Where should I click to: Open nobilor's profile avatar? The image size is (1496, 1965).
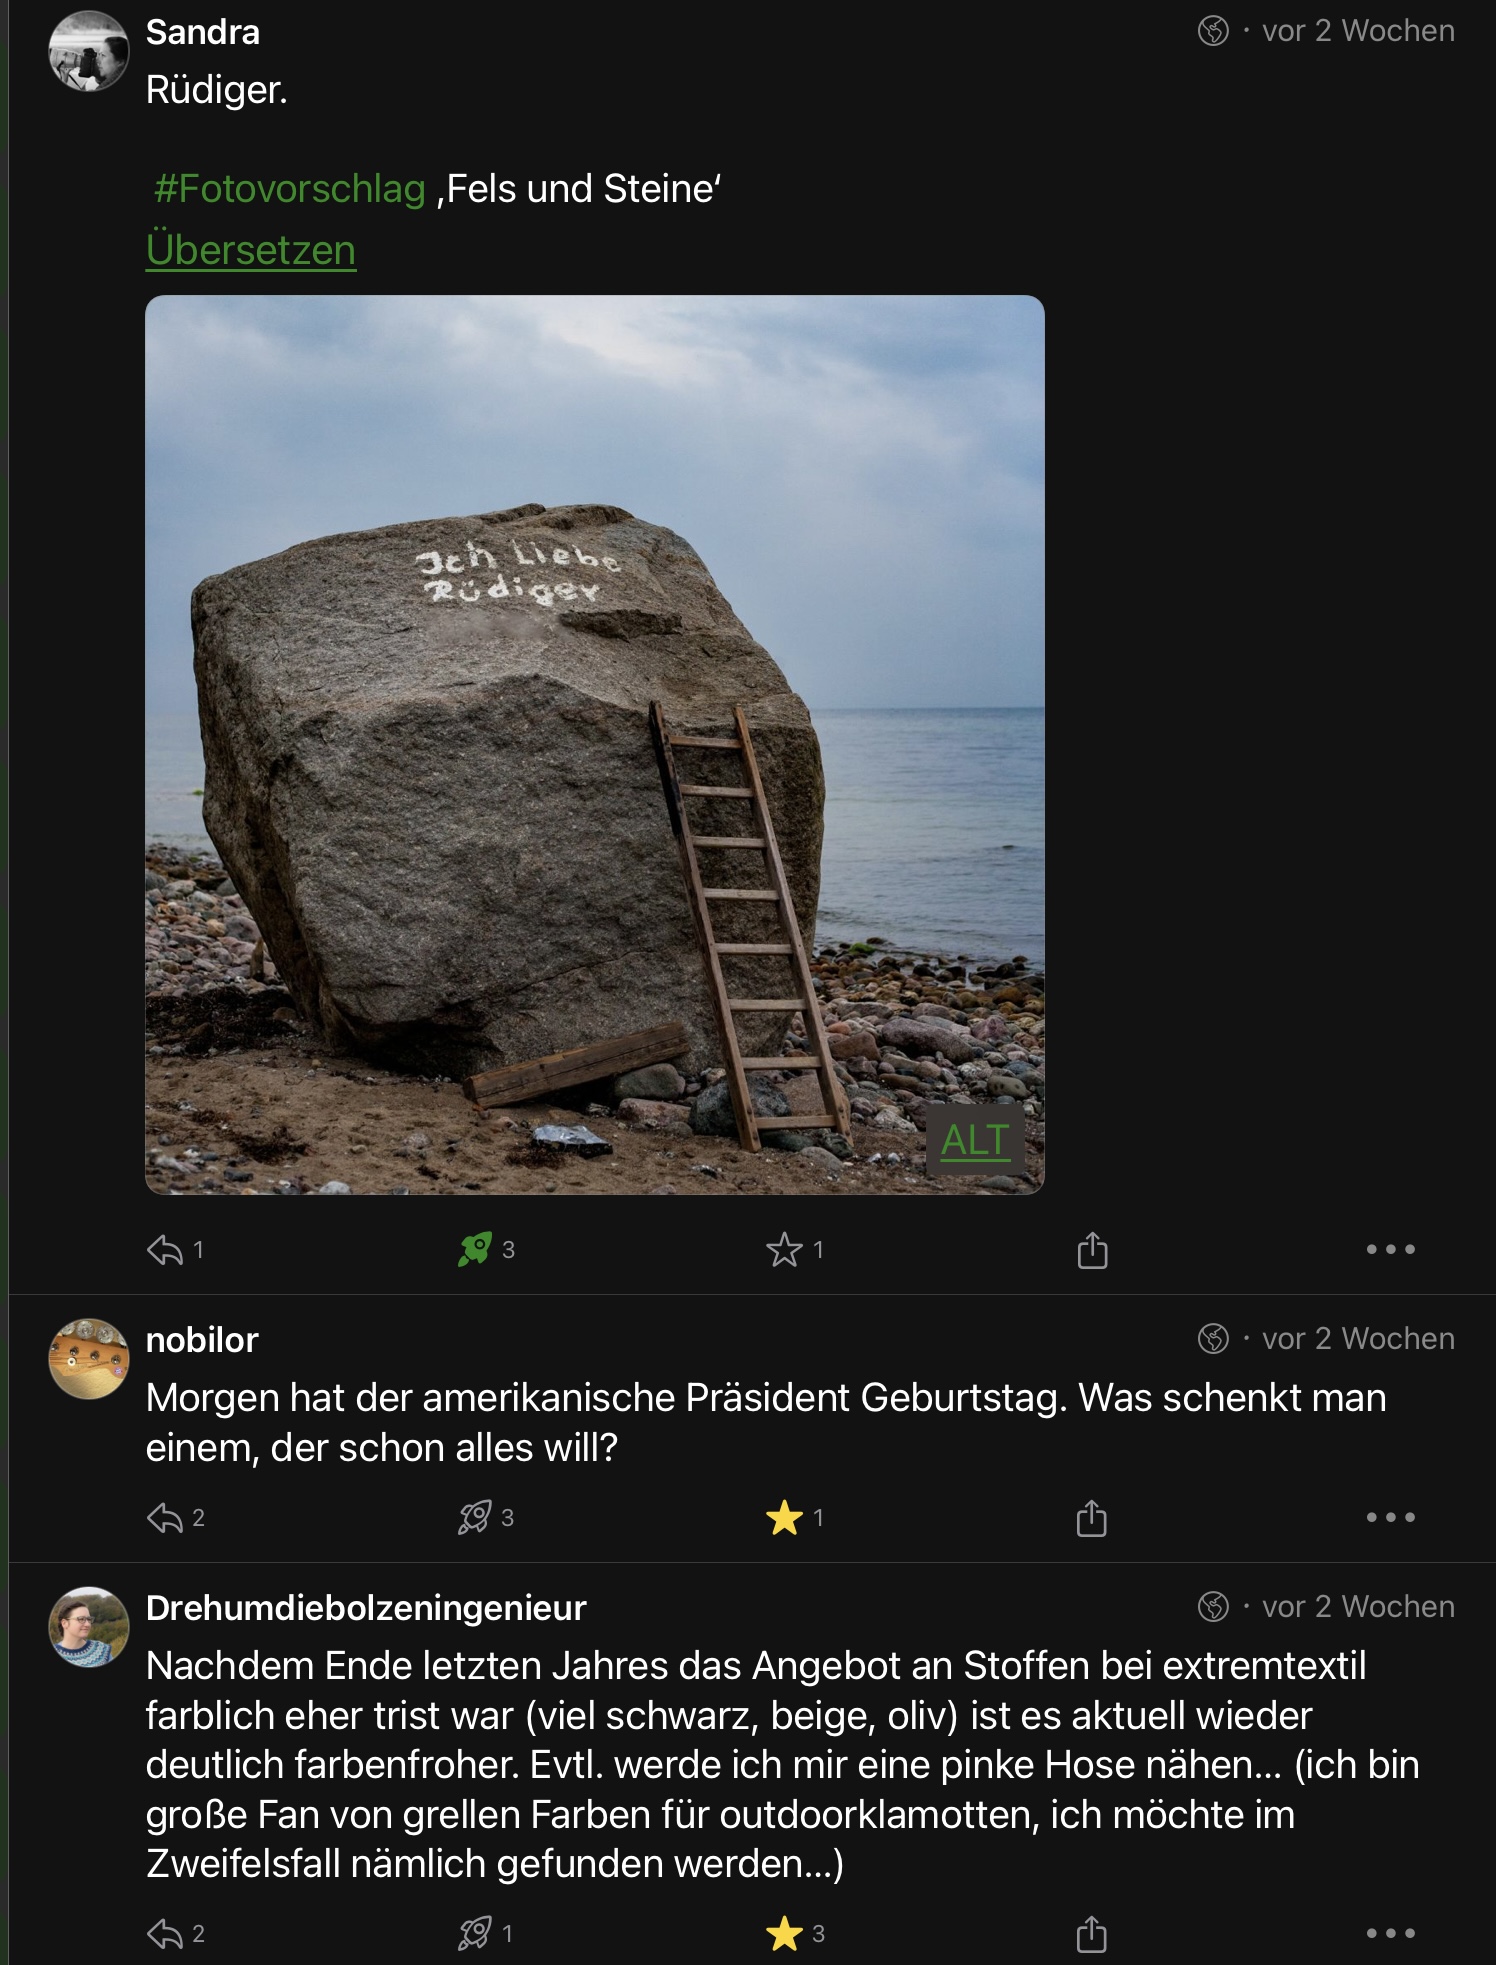pos(89,1359)
